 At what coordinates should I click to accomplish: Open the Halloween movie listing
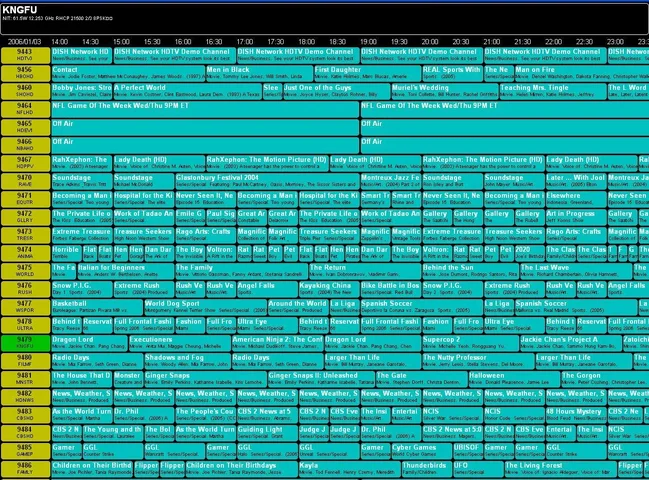tap(514, 379)
